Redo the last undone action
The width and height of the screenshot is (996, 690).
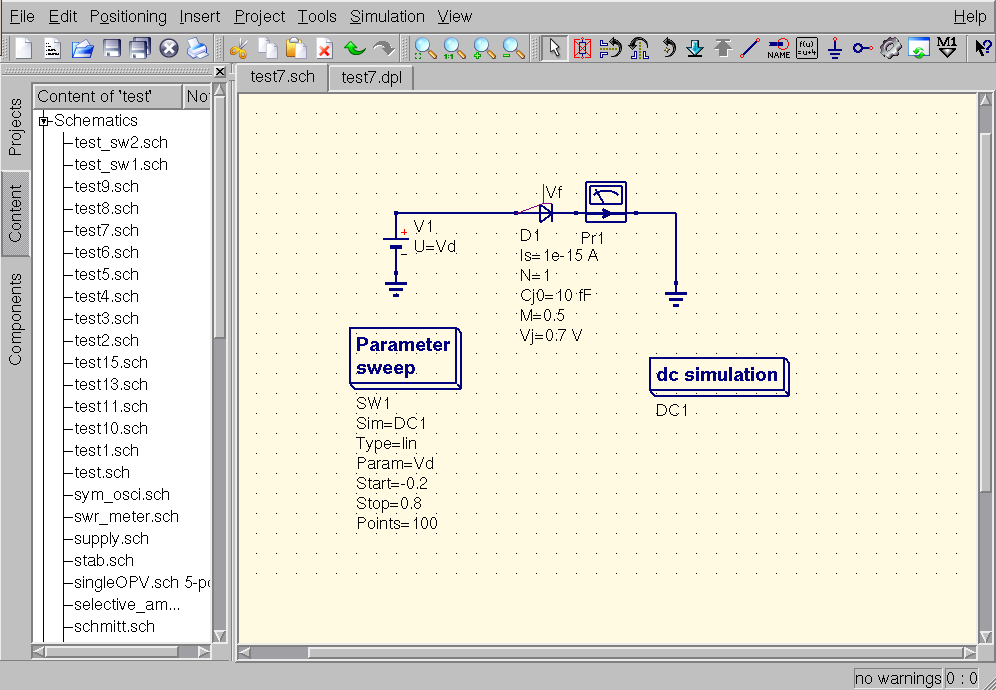[x=383, y=48]
